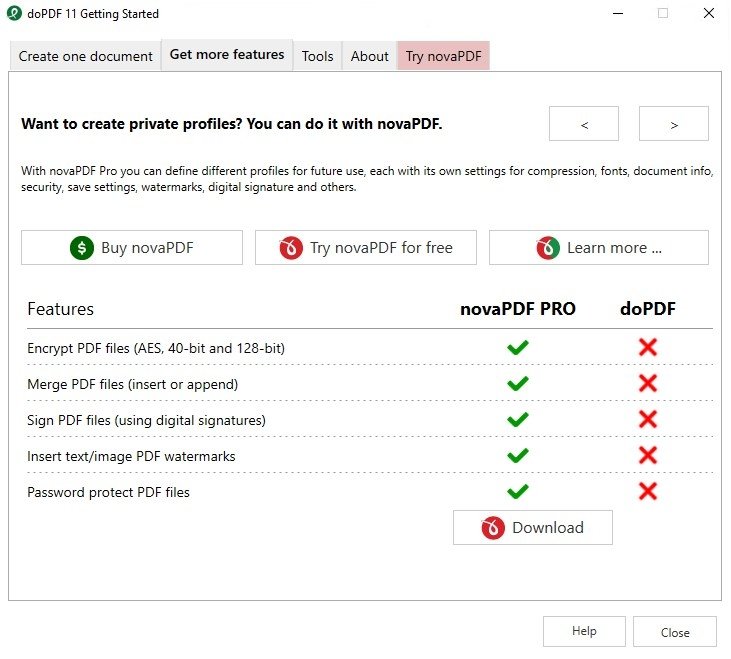
Task: Click the Close button at bottom right
Action: pos(675,632)
